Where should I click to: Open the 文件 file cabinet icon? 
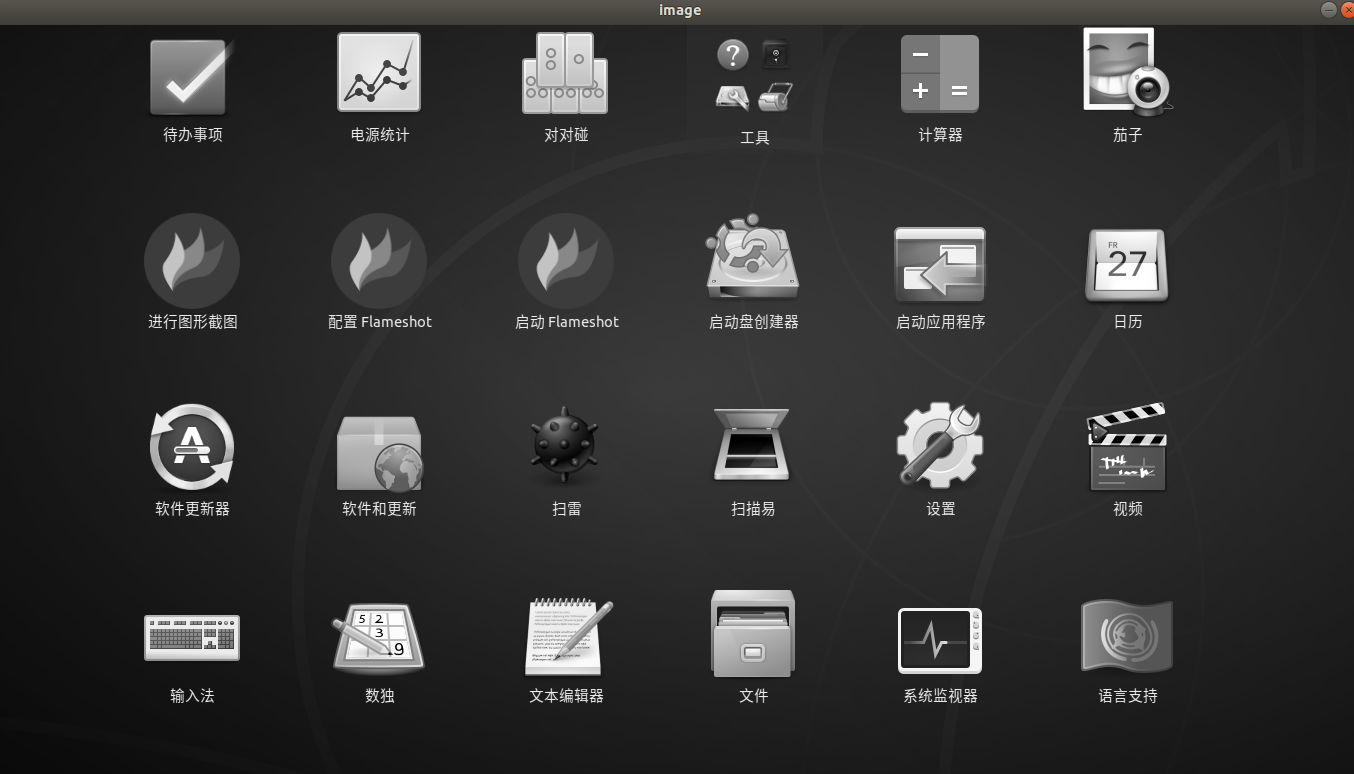pyautogui.click(x=753, y=633)
